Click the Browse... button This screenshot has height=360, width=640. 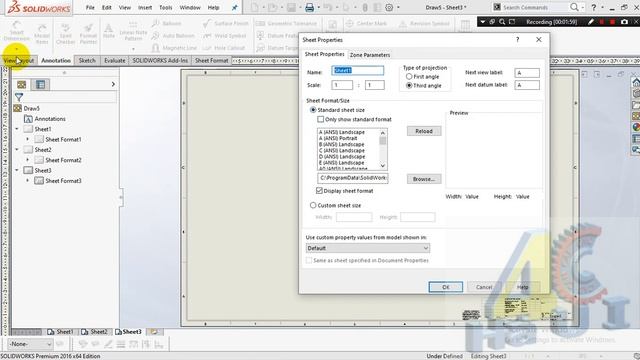pos(424,179)
